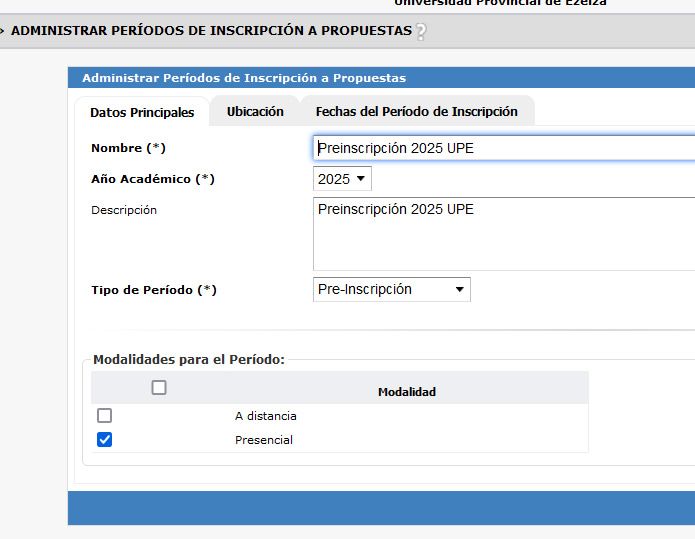
Task: Open the Año Académico dropdown
Action: click(x=342, y=179)
